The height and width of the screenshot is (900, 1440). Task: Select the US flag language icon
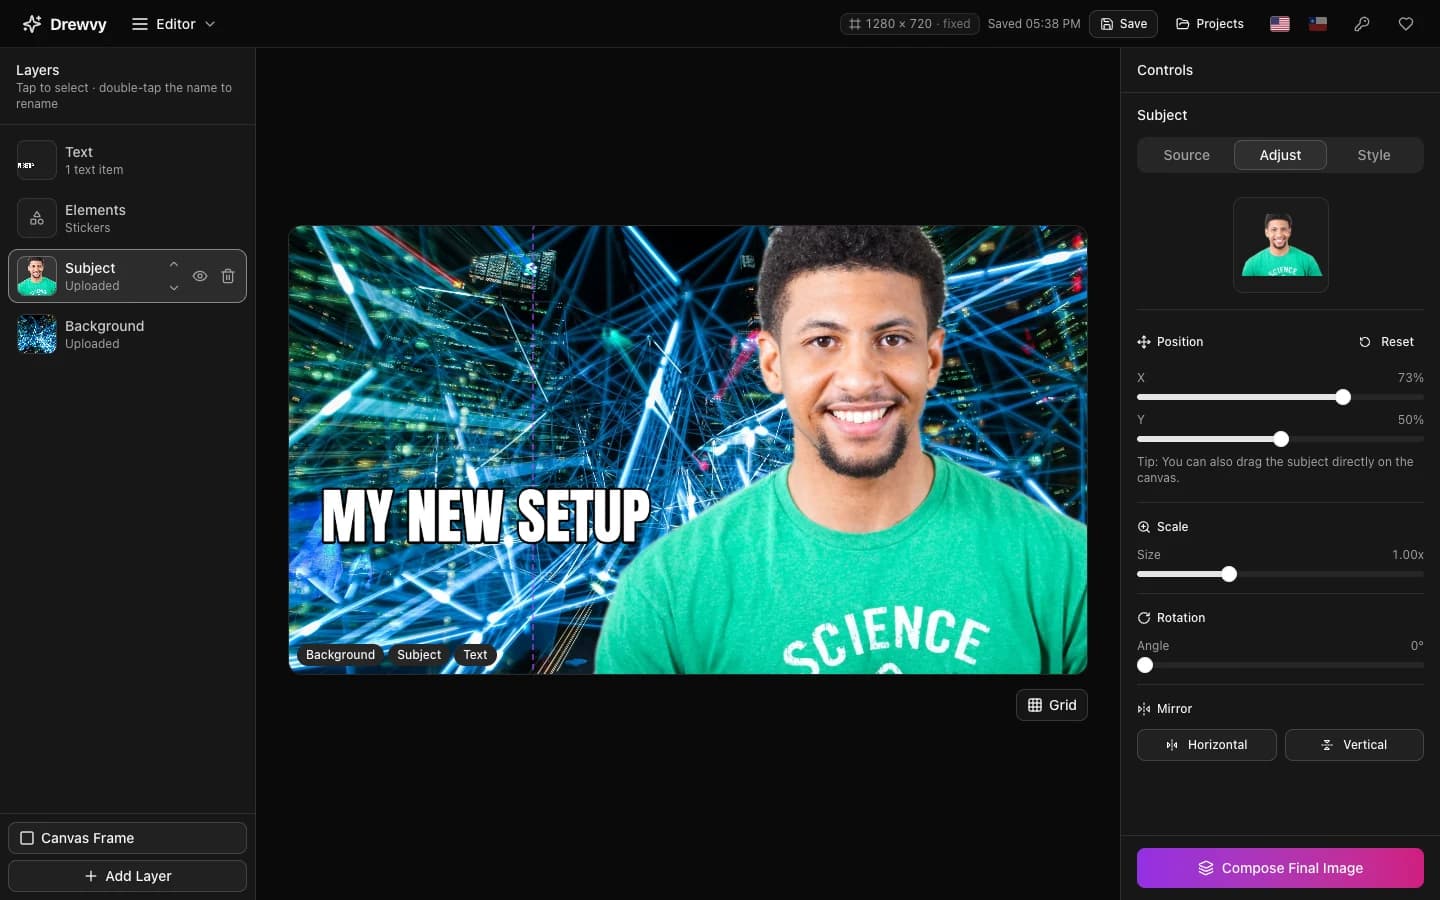click(1279, 24)
